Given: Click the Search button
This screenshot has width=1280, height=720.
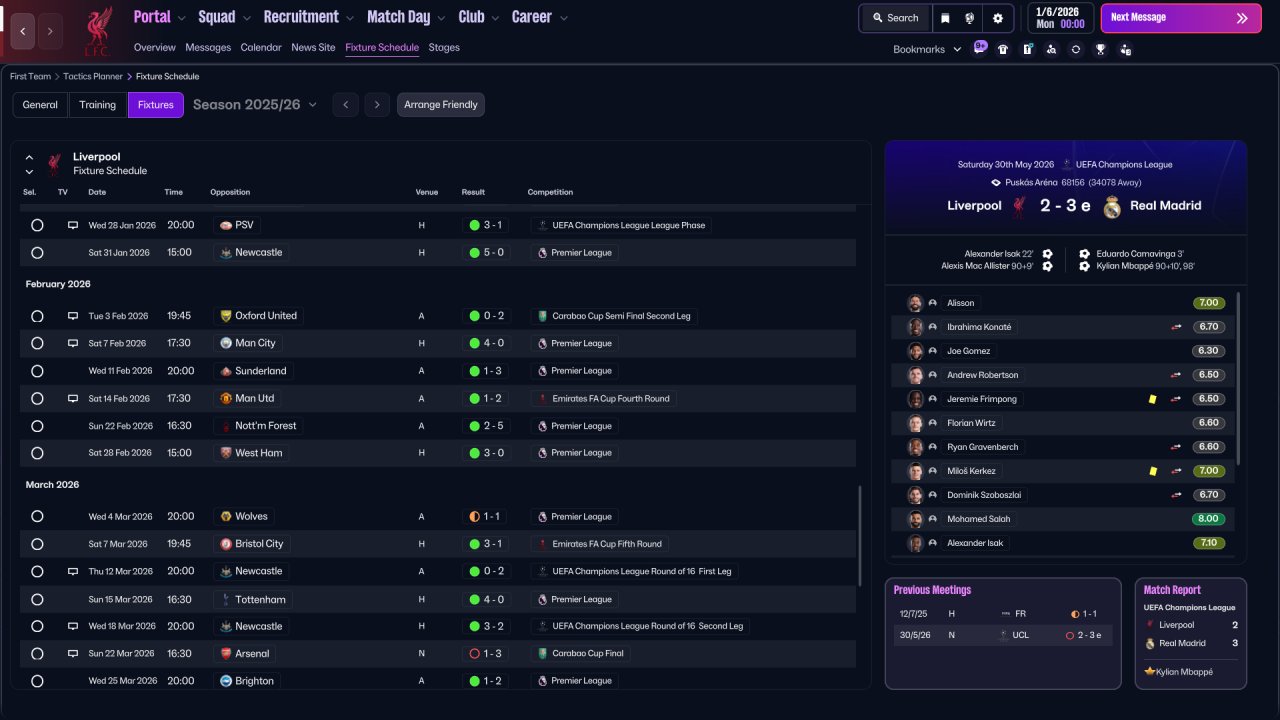Looking at the screenshot, I should (895, 18).
